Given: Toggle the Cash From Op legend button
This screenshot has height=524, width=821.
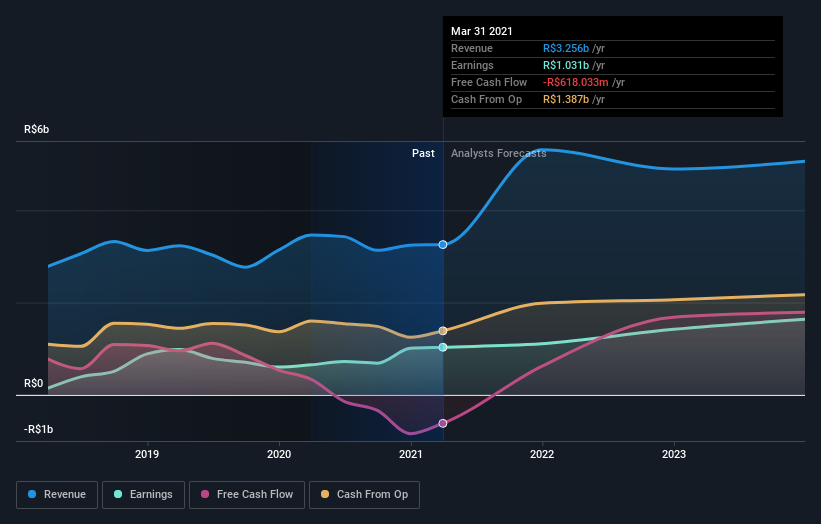Looking at the screenshot, I should [x=364, y=495].
